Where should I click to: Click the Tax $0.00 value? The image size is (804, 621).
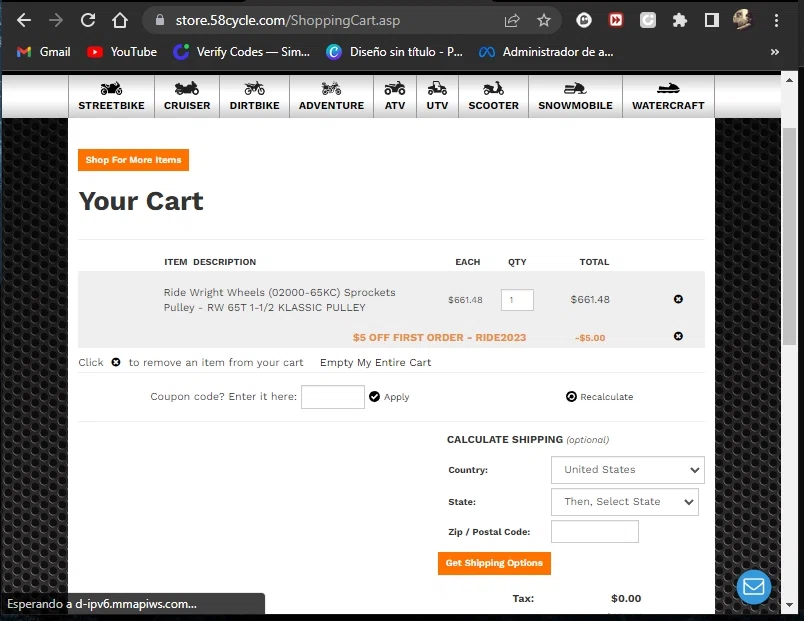tap(626, 598)
